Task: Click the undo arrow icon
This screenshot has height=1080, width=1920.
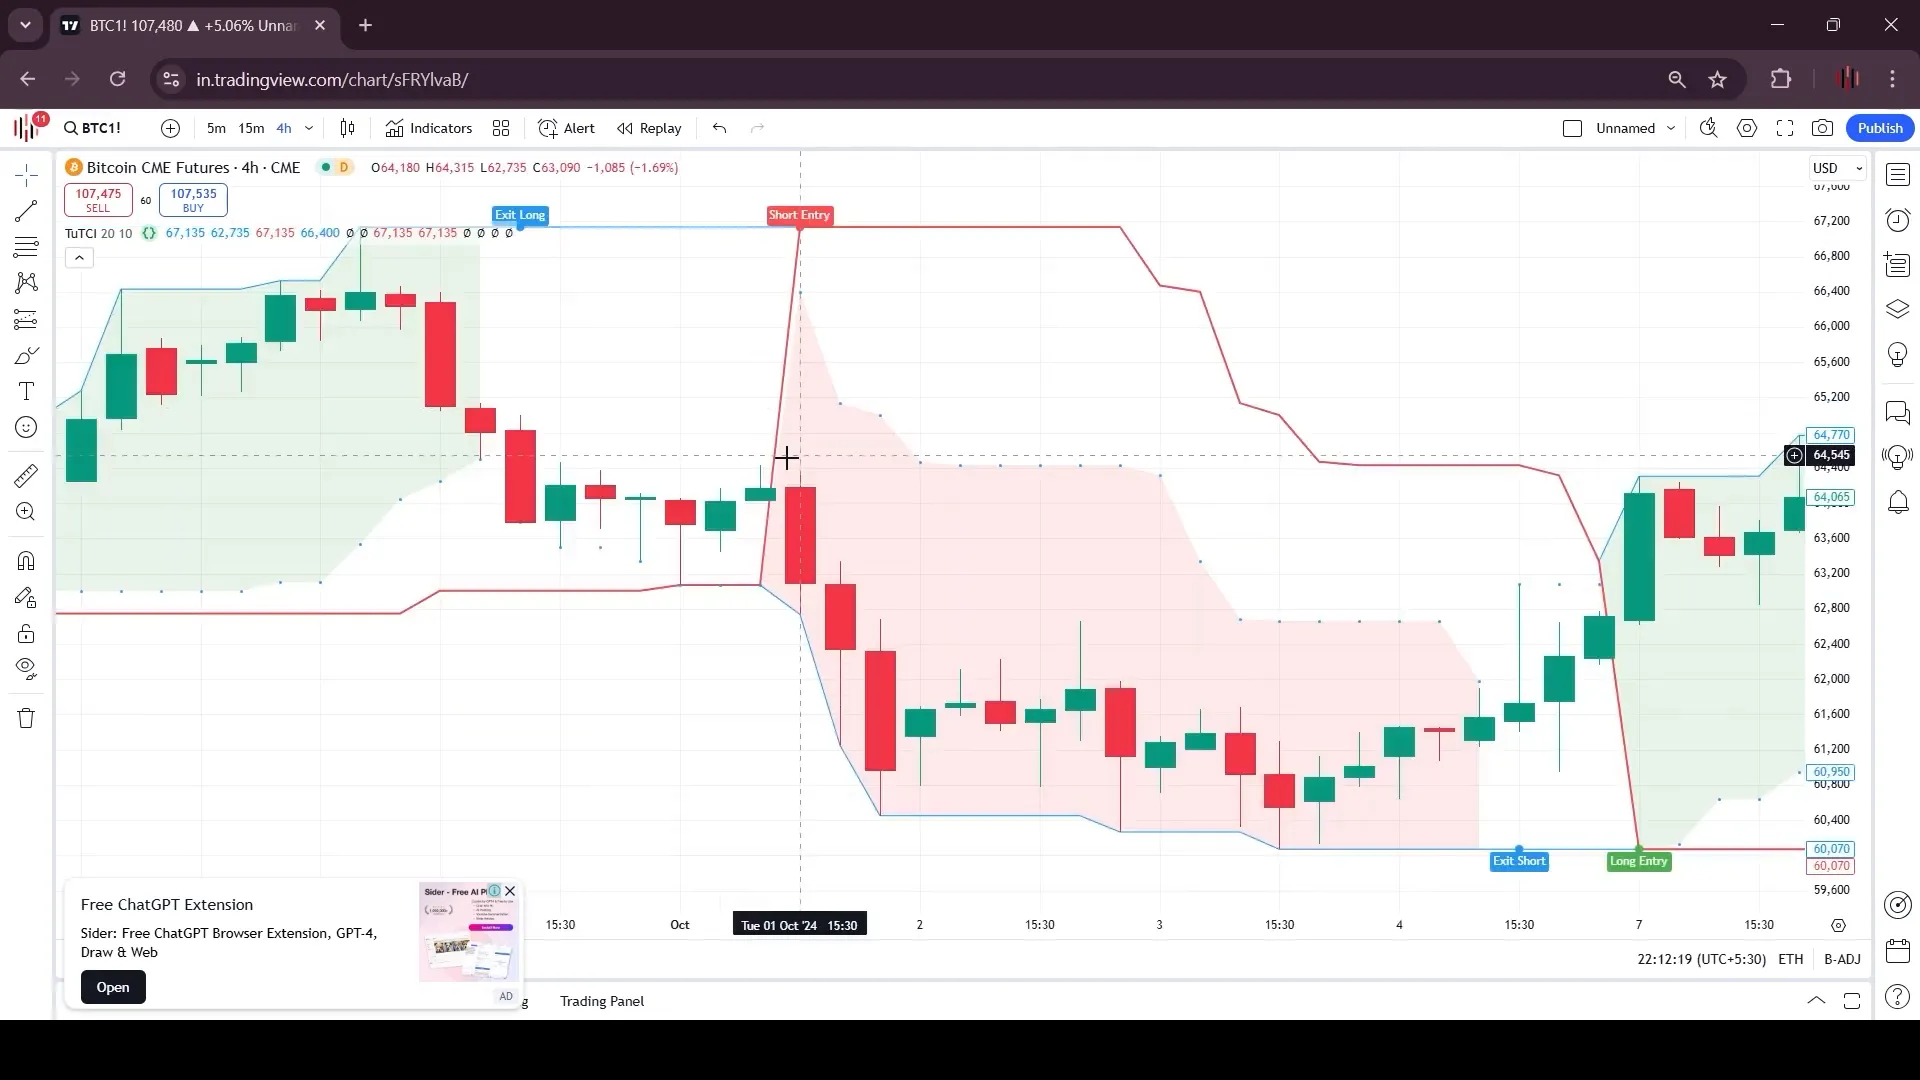Action: click(x=720, y=128)
